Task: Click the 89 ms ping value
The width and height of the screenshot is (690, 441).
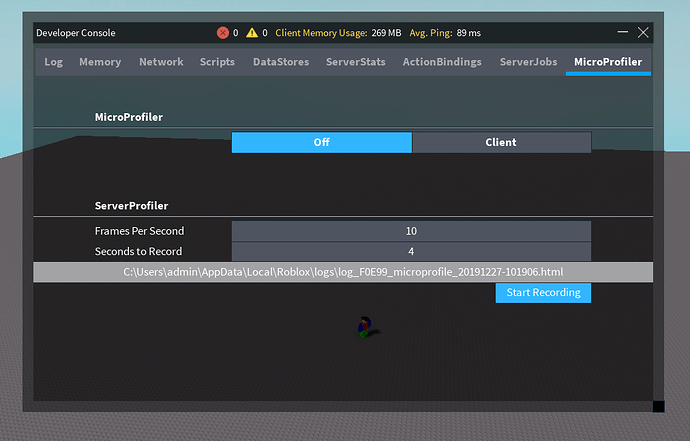Action: click(x=468, y=33)
